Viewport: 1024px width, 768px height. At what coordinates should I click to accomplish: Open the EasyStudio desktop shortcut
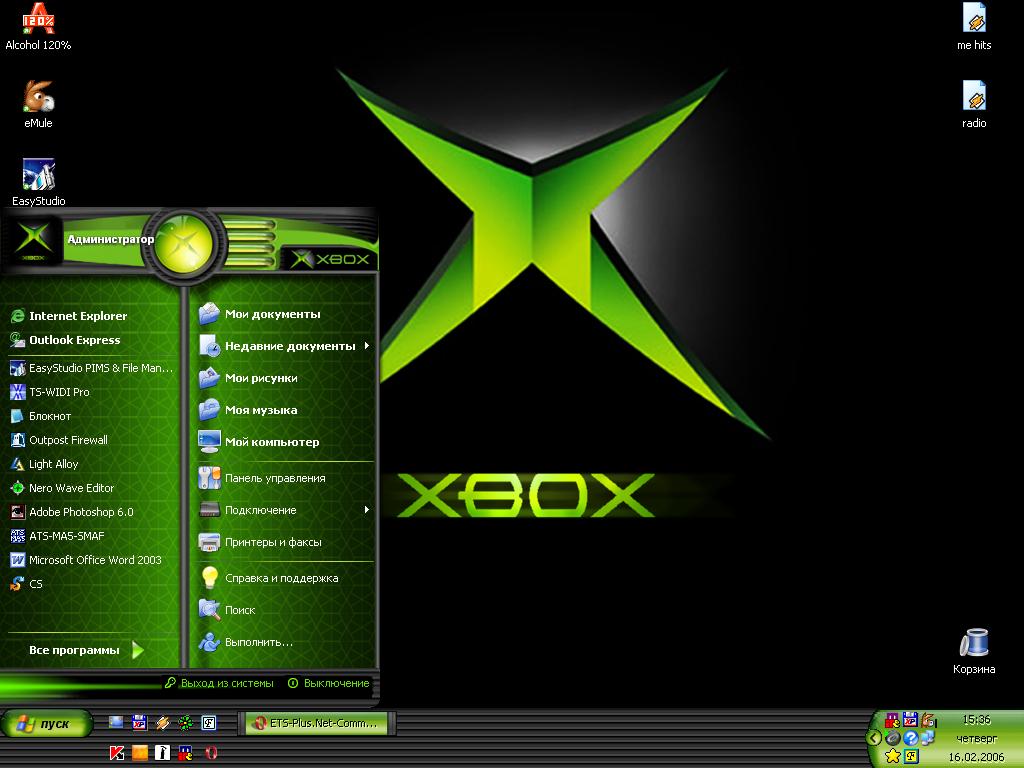38,174
